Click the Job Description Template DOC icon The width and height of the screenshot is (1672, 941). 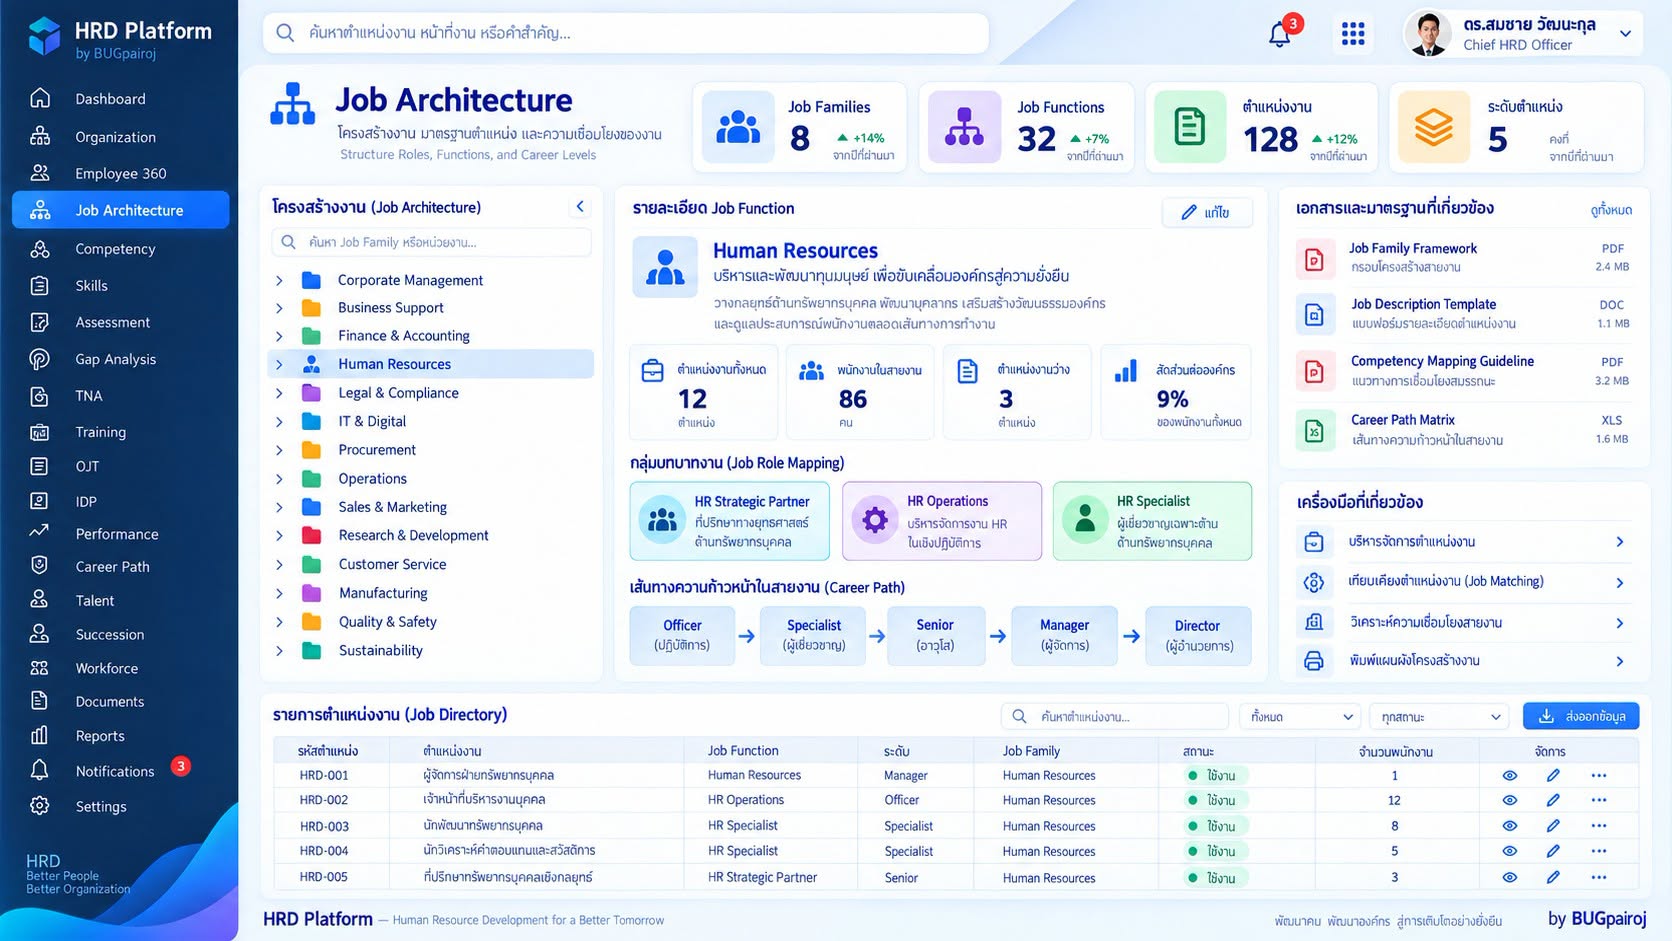(x=1314, y=315)
